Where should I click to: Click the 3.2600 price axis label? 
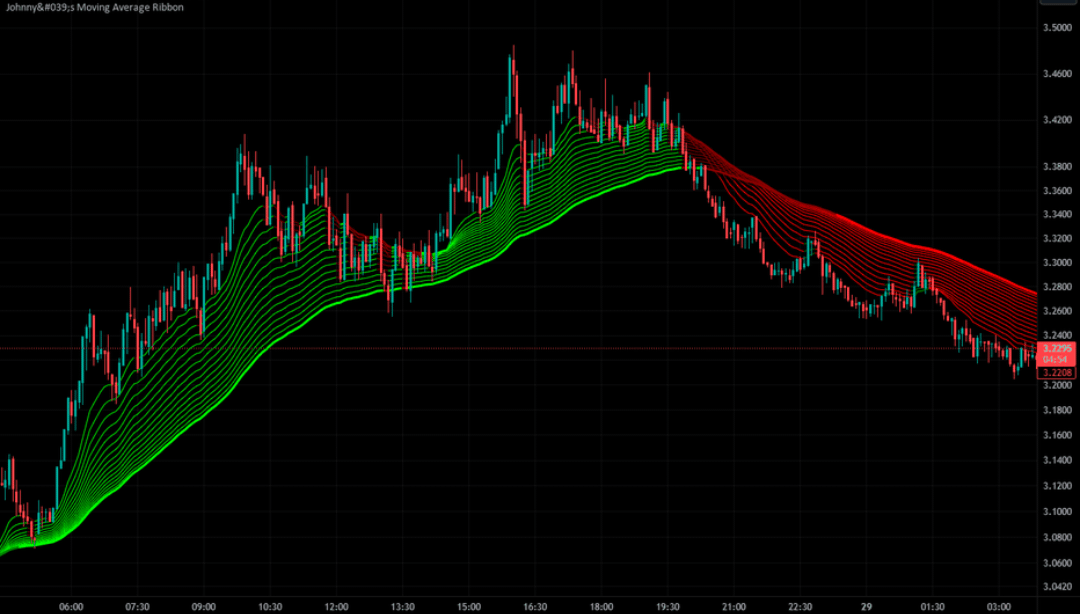click(1058, 311)
